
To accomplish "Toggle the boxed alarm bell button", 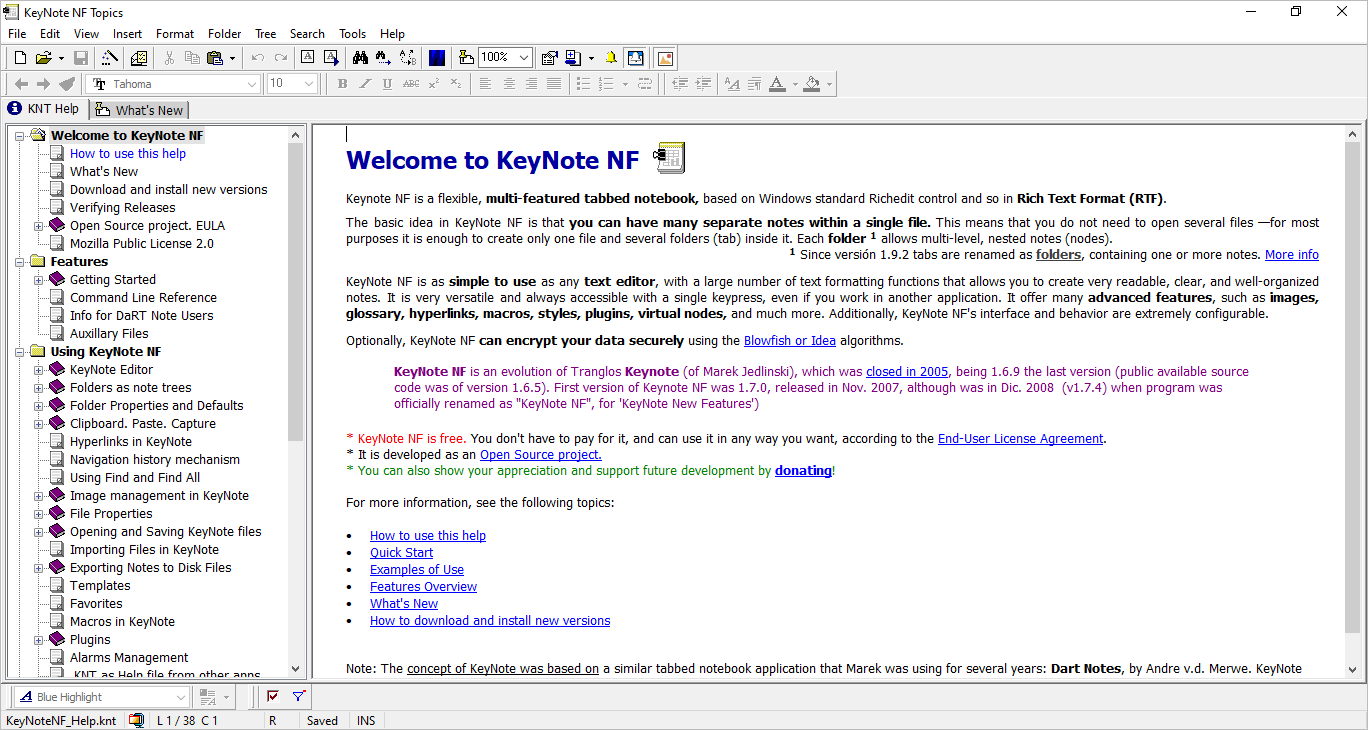I will click(636, 58).
